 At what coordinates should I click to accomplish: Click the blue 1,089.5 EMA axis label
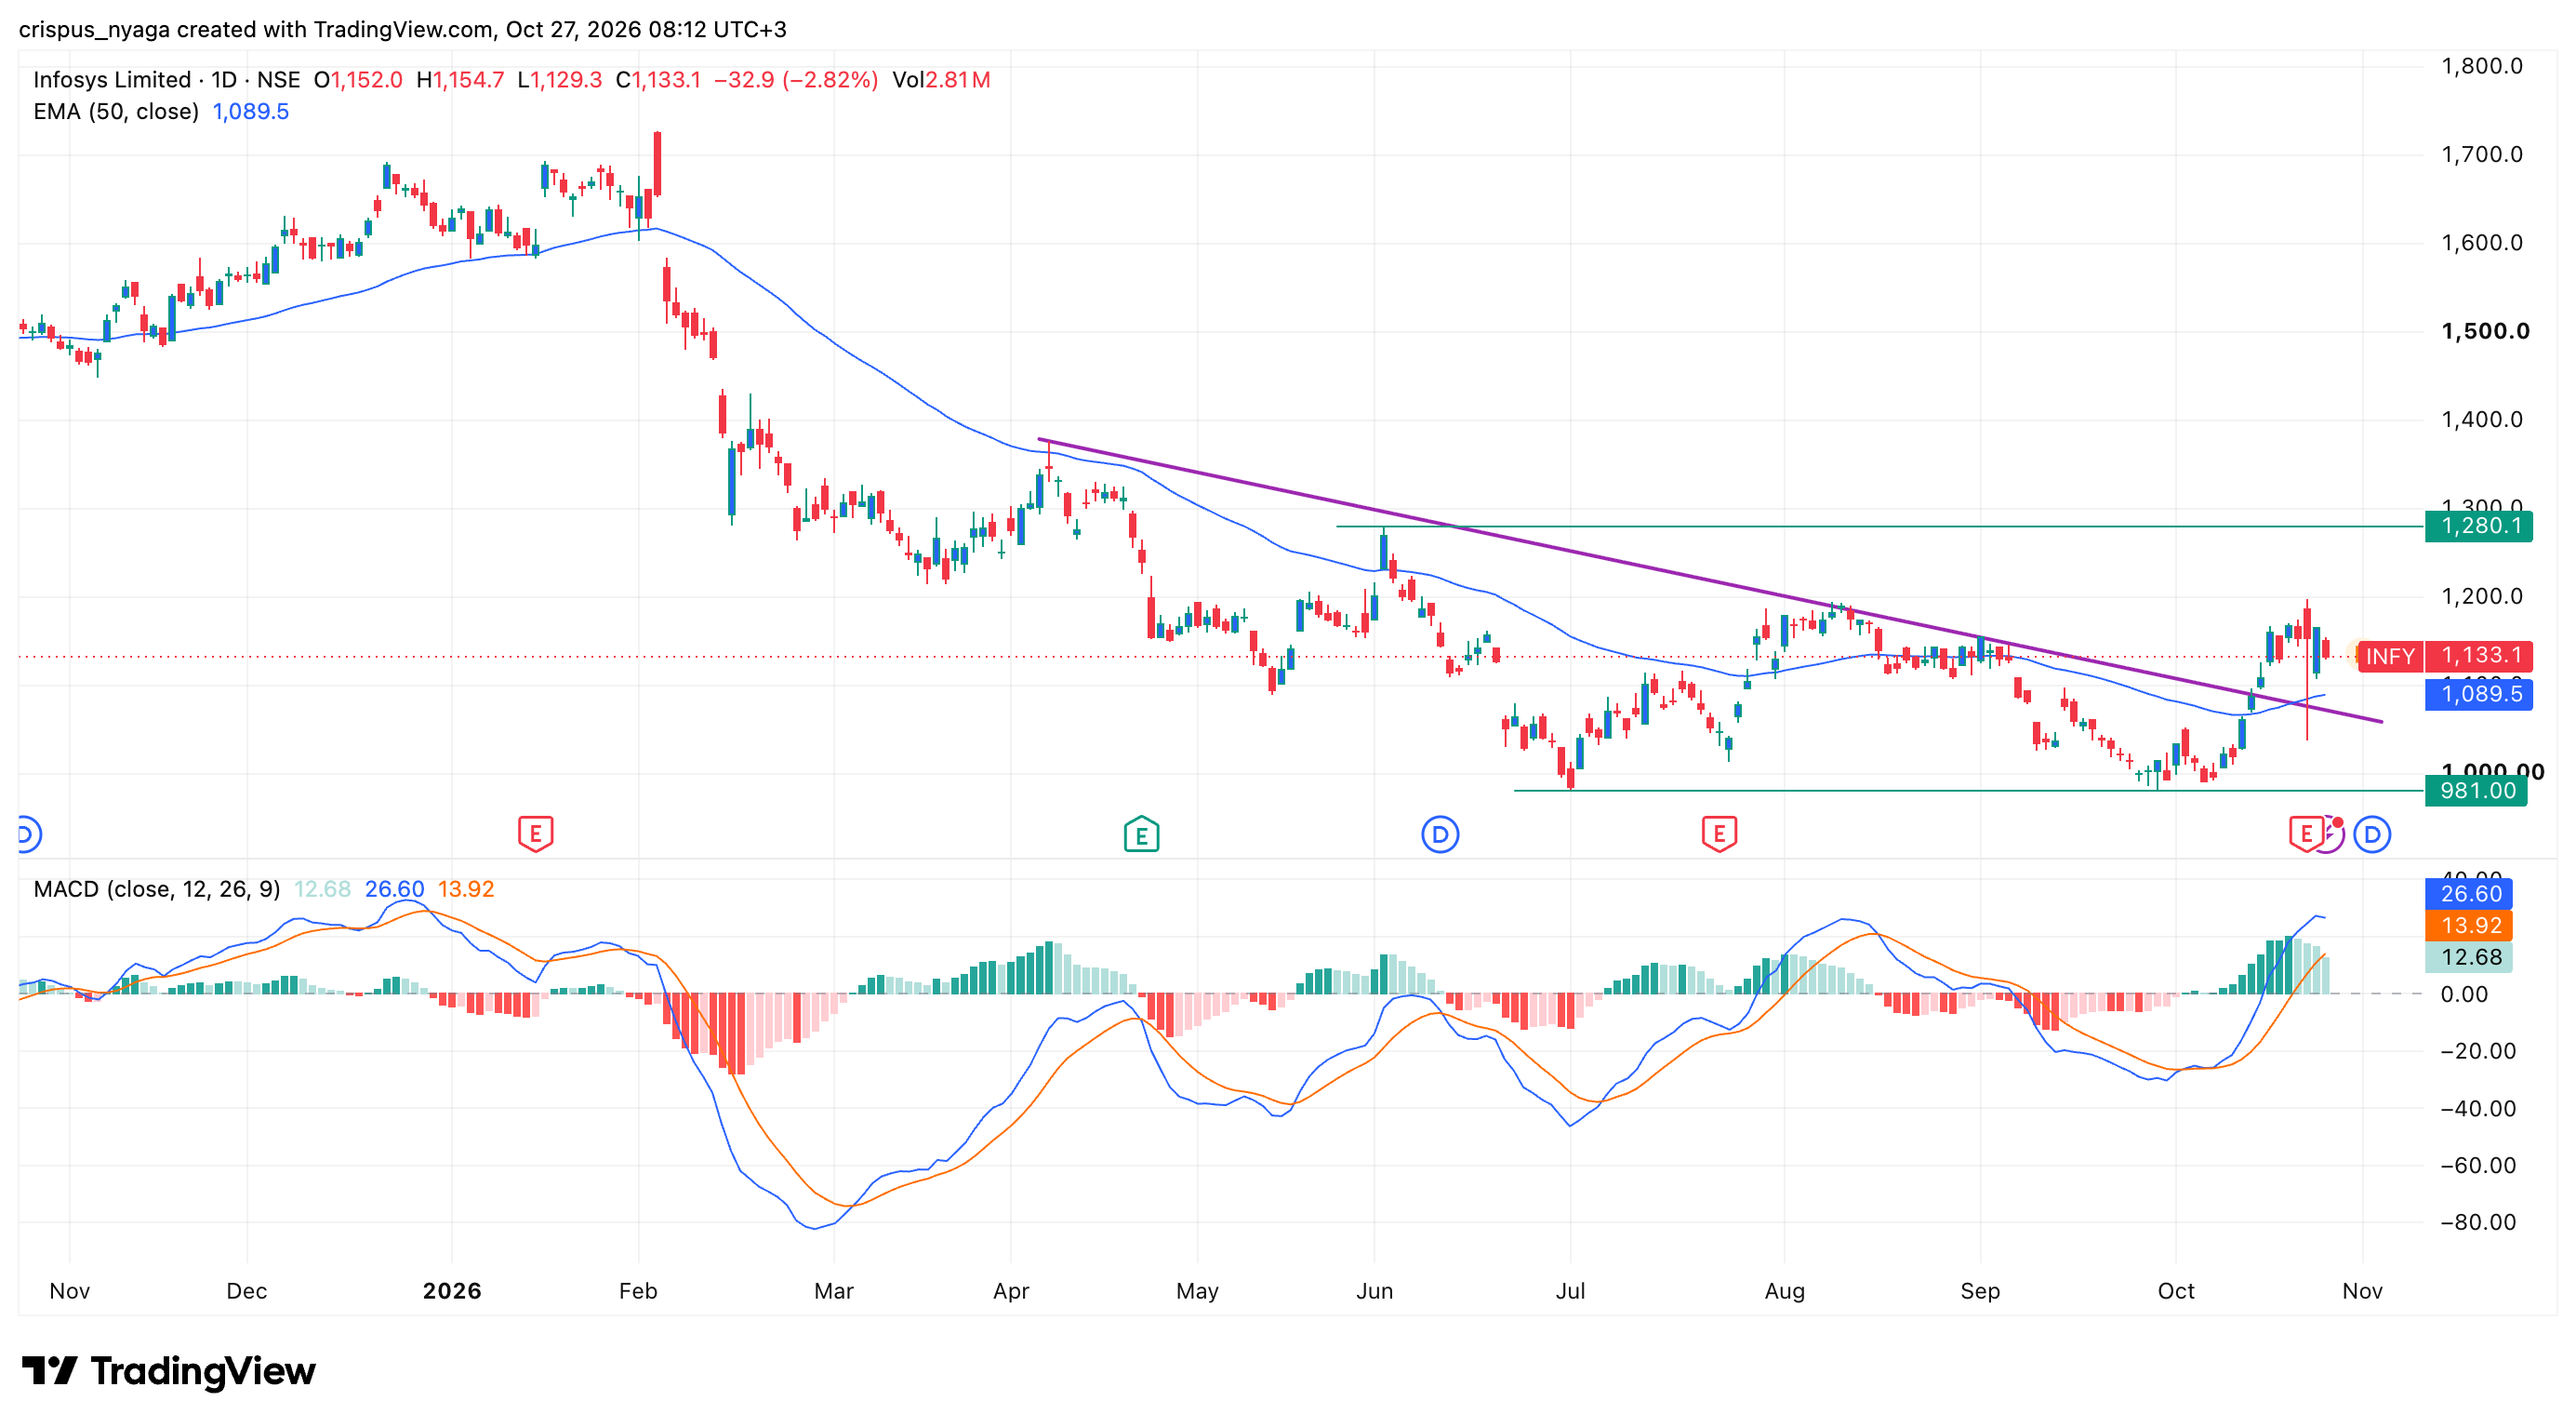[x=2478, y=694]
